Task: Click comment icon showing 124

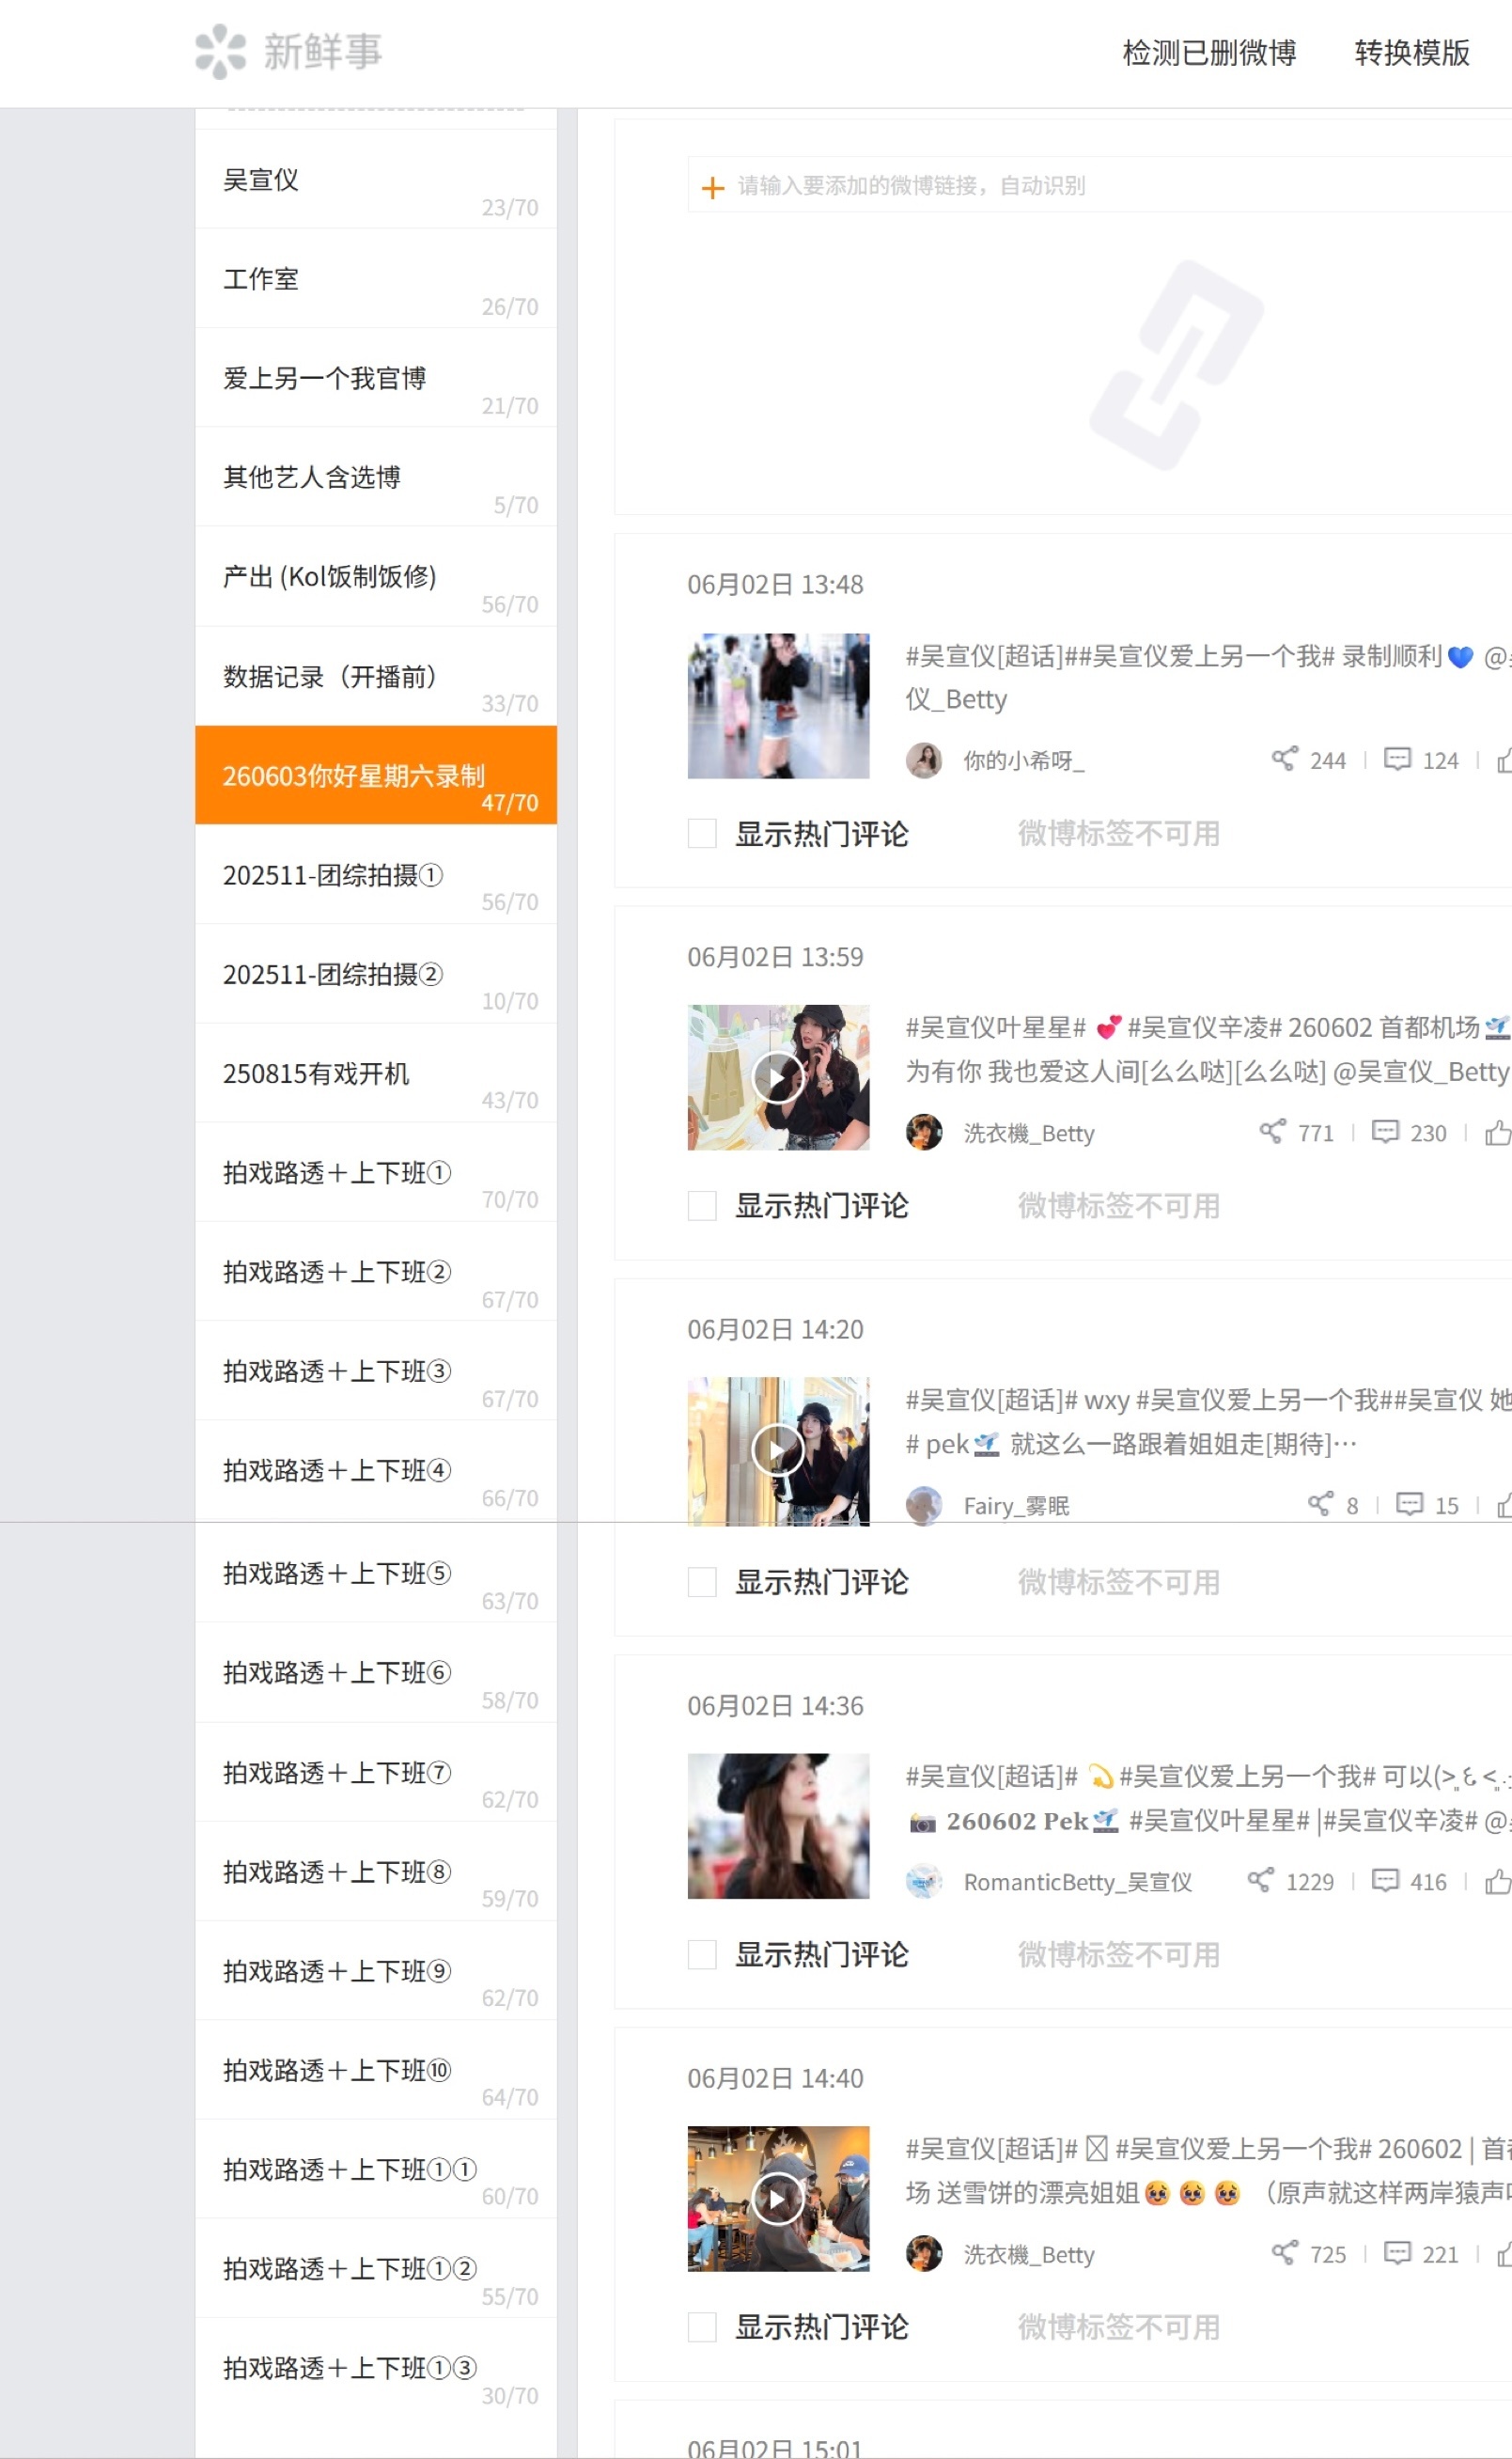Action: point(1397,759)
